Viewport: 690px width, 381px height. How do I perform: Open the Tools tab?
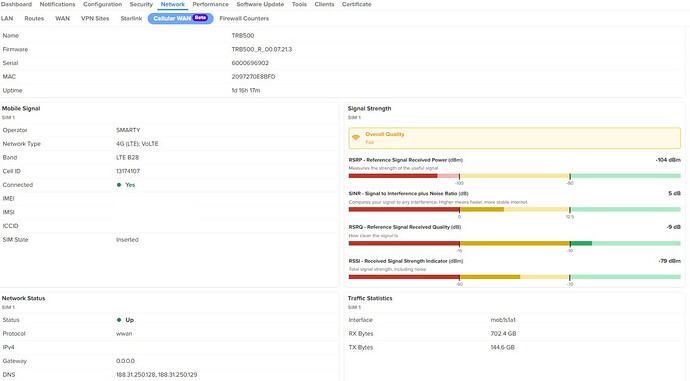click(299, 4)
